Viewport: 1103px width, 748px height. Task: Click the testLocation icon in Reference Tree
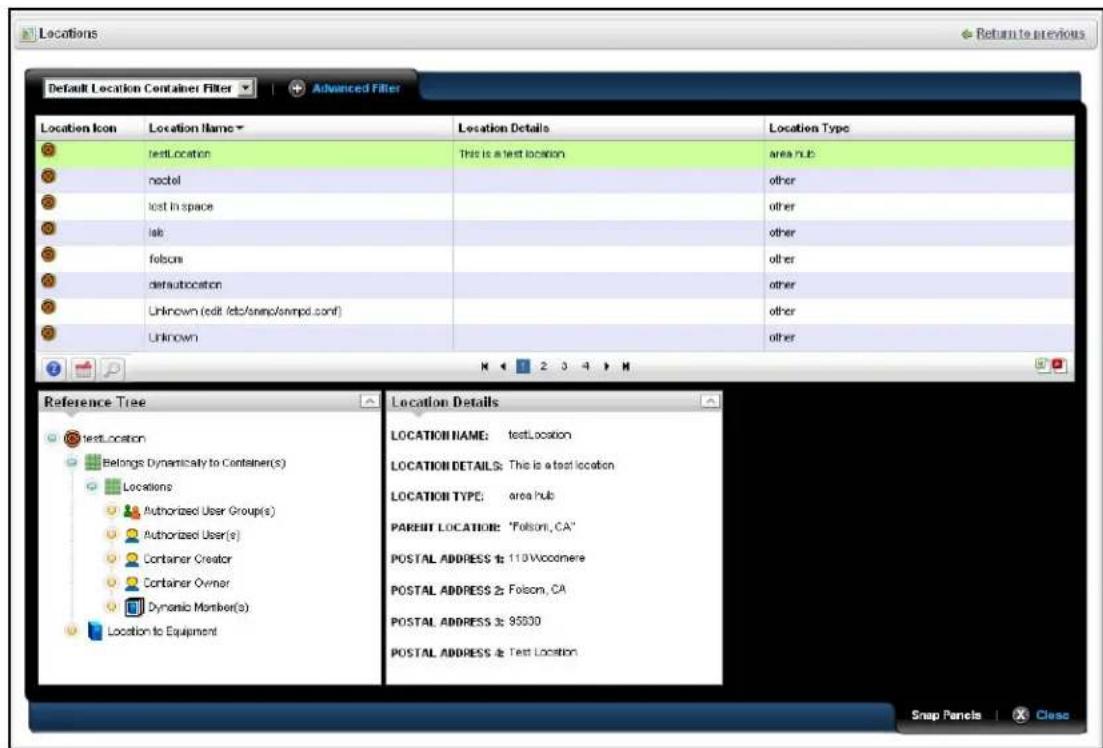point(72,438)
